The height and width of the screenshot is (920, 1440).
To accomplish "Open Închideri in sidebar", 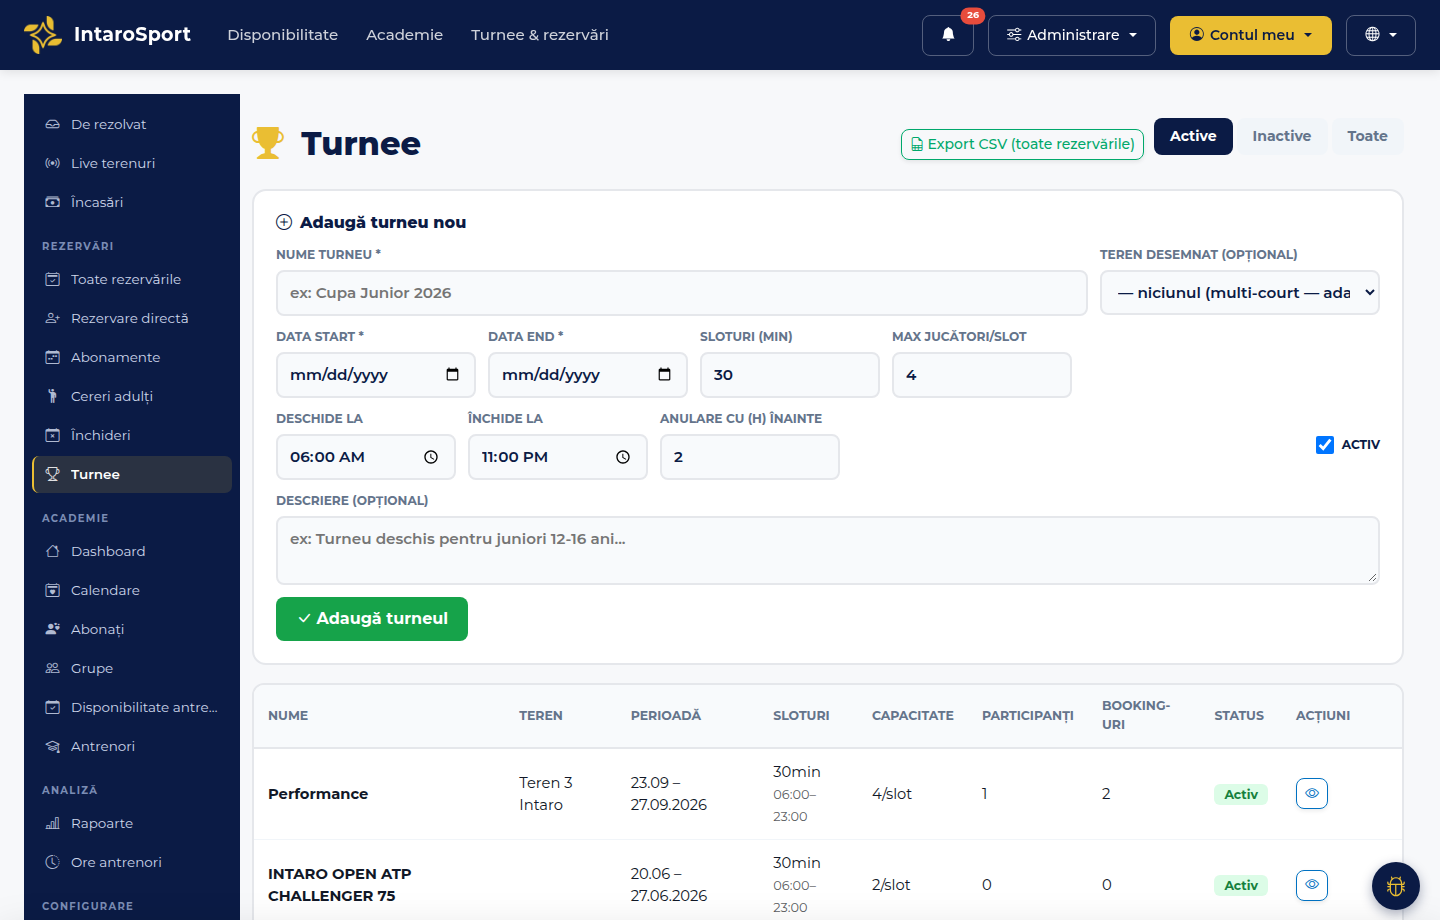I will pyautogui.click(x=132, y=435).
